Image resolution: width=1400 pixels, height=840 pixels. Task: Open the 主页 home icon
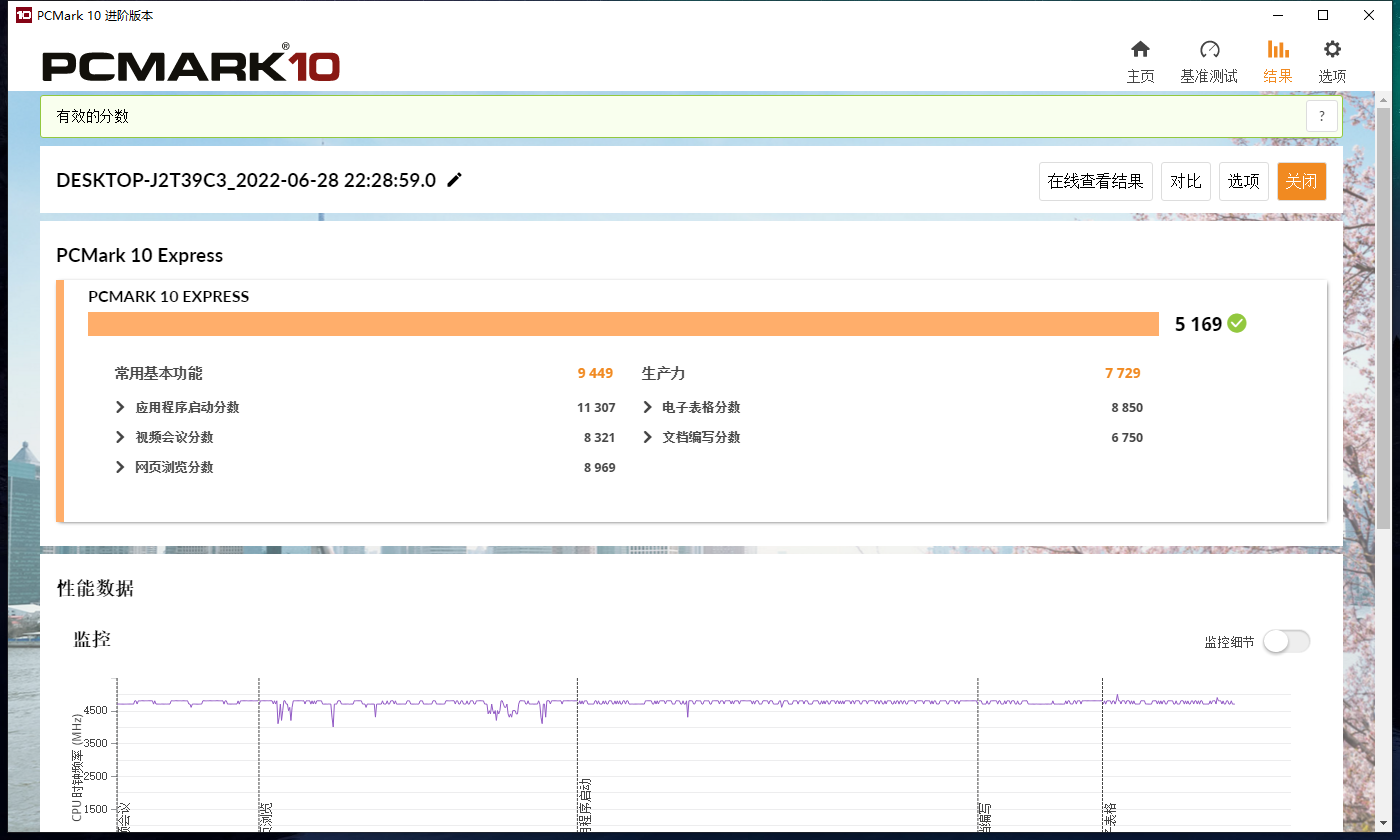click(x=1140, y=50)
